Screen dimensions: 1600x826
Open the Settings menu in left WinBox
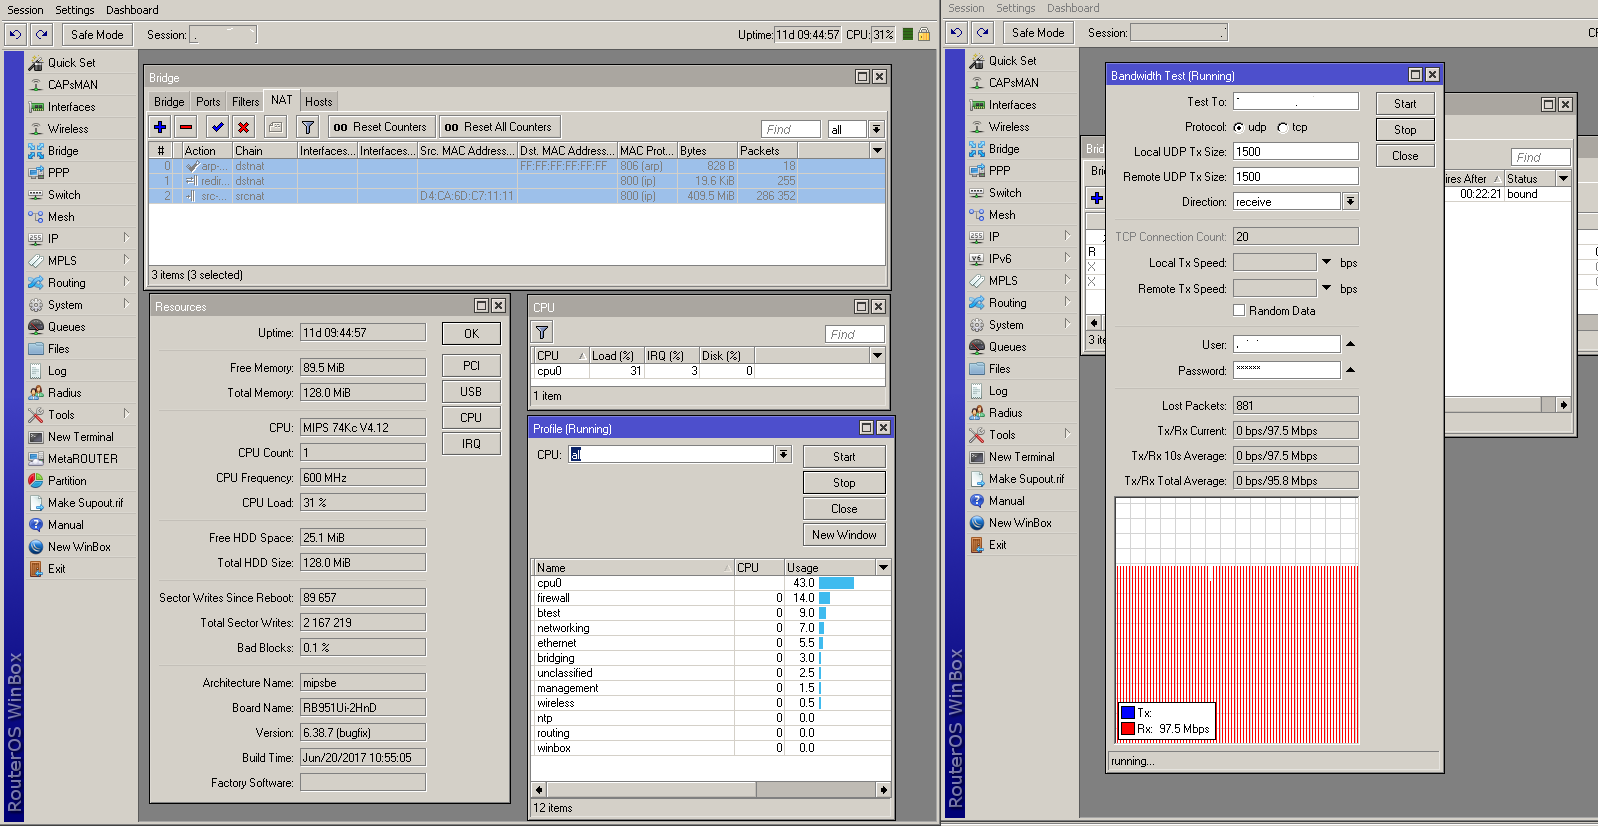tap(75, 10)
